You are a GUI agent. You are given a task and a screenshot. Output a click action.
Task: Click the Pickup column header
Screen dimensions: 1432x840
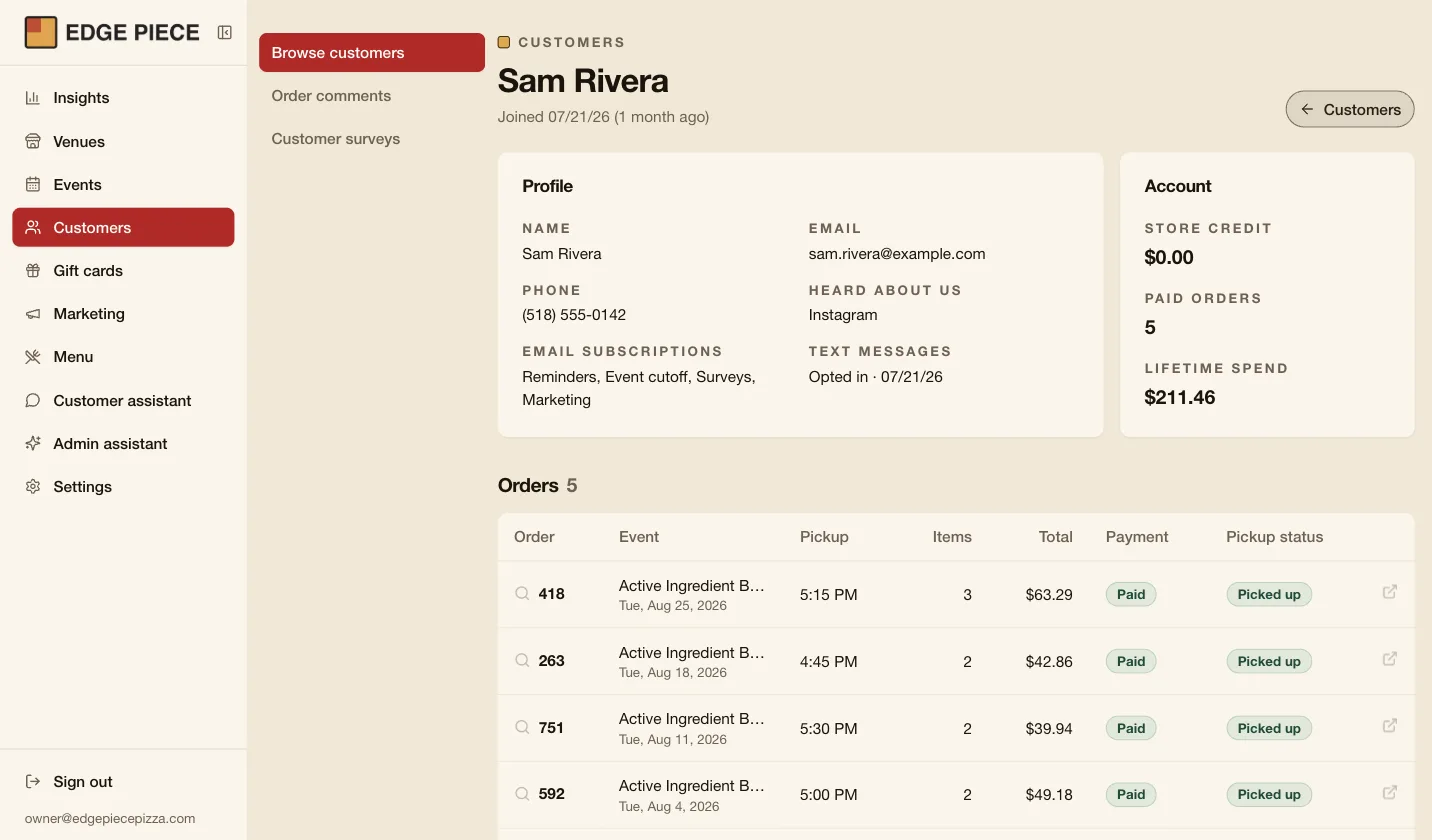[824, 537]
